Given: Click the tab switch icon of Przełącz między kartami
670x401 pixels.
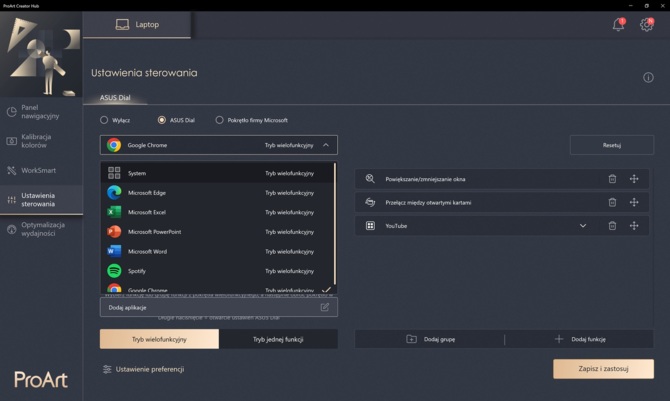Looking at the screenshot, I should pos(370,202).
